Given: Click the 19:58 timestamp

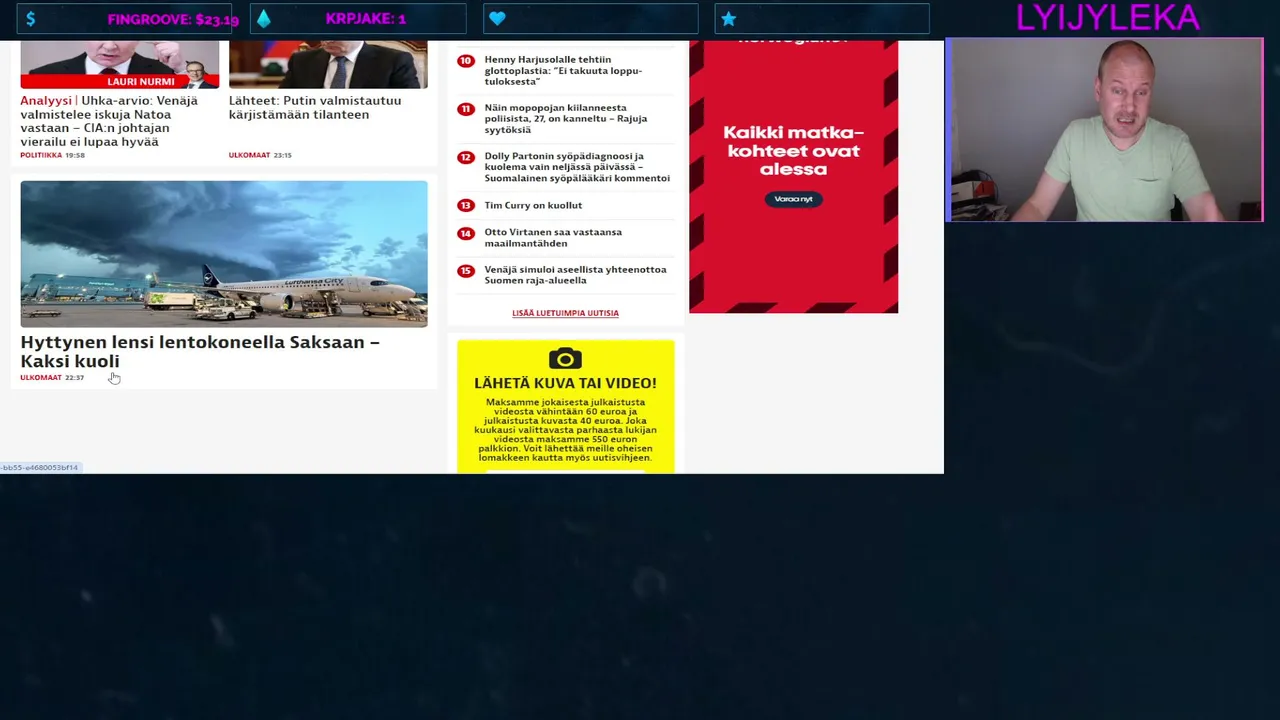Looking at the screenshot, I should coord(75,155).
